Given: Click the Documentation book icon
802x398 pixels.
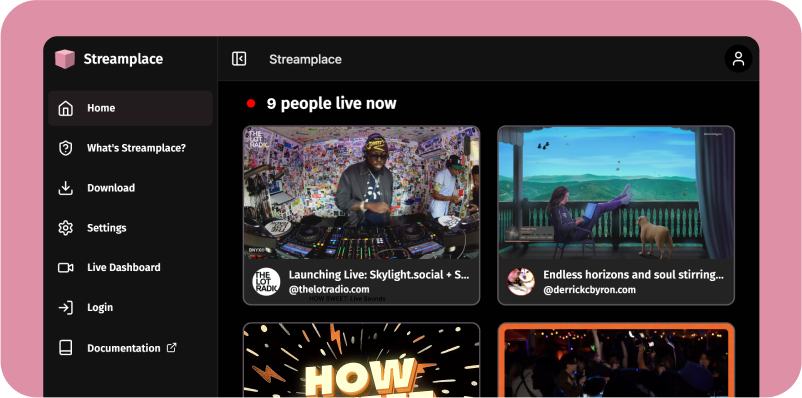Looking at the screenshot, I should click(65, 348).
